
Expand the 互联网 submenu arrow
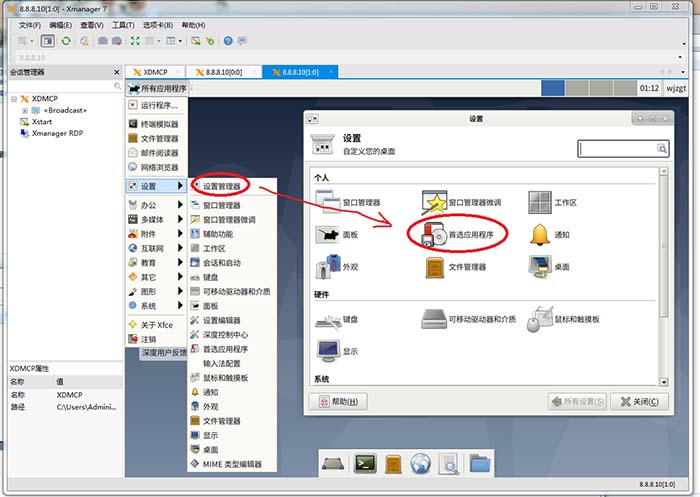[180, 247]
